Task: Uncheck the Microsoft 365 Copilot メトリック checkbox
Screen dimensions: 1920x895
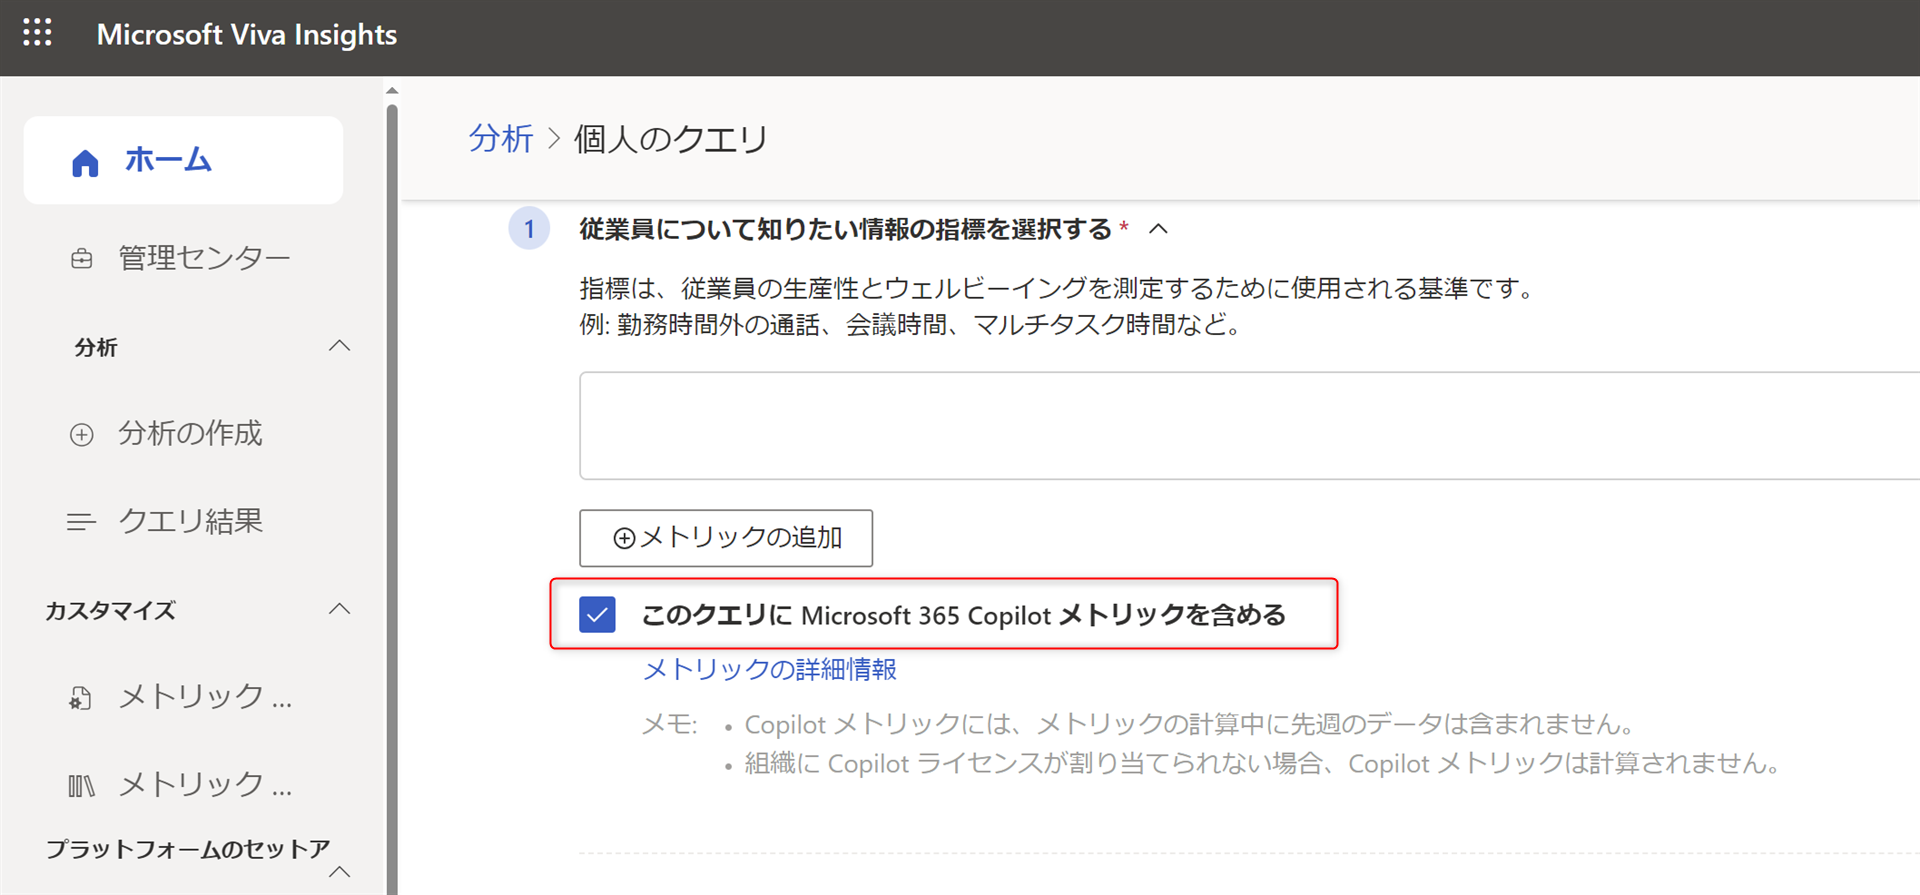Action: click(x=597, y=614)
